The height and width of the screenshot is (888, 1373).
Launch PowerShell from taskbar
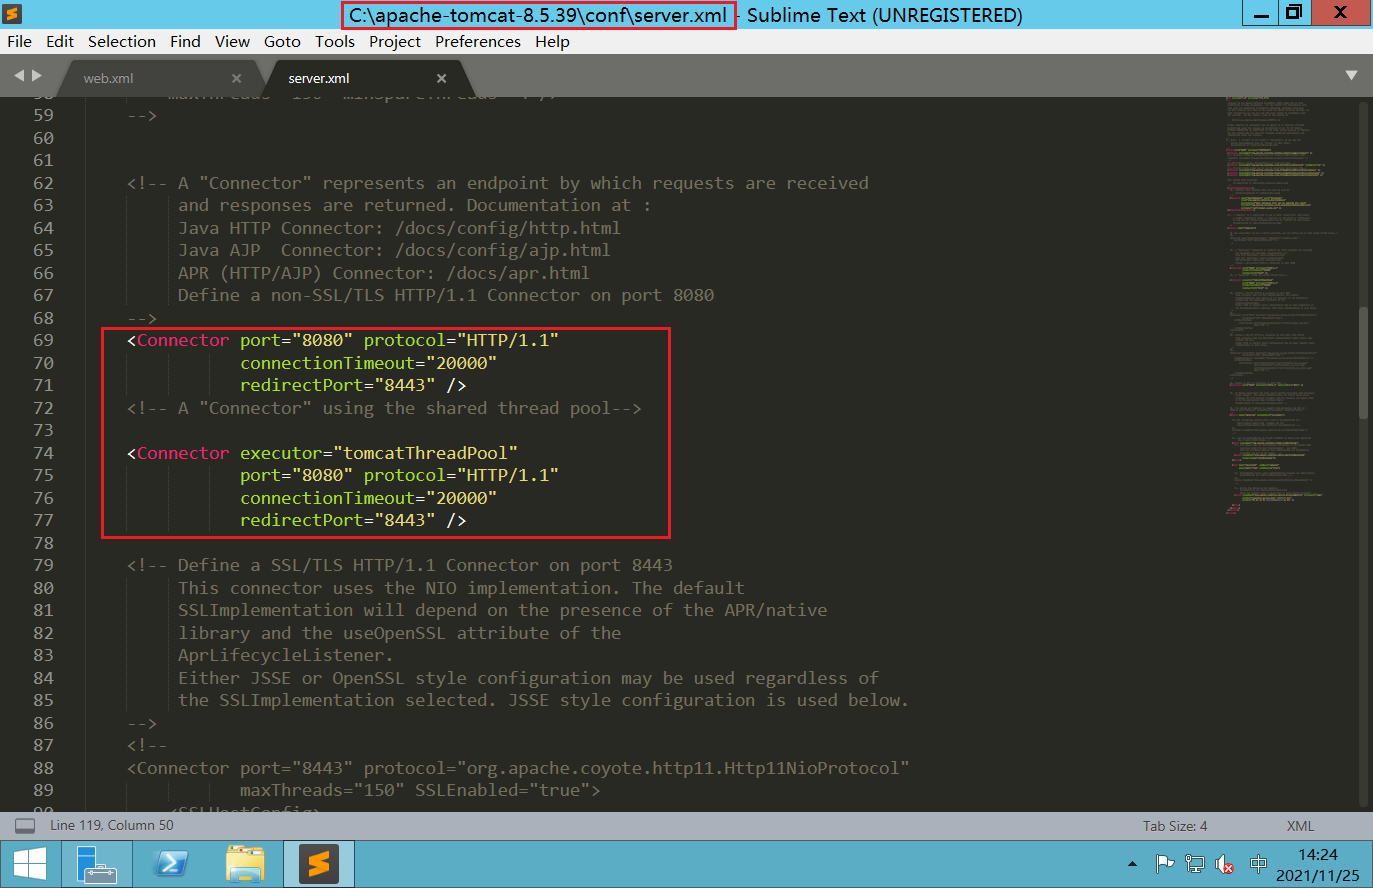click(x=171, y=864)
